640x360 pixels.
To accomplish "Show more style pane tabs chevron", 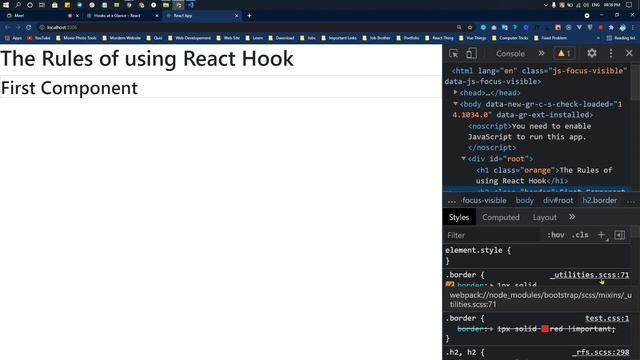I will coord(572,217).
